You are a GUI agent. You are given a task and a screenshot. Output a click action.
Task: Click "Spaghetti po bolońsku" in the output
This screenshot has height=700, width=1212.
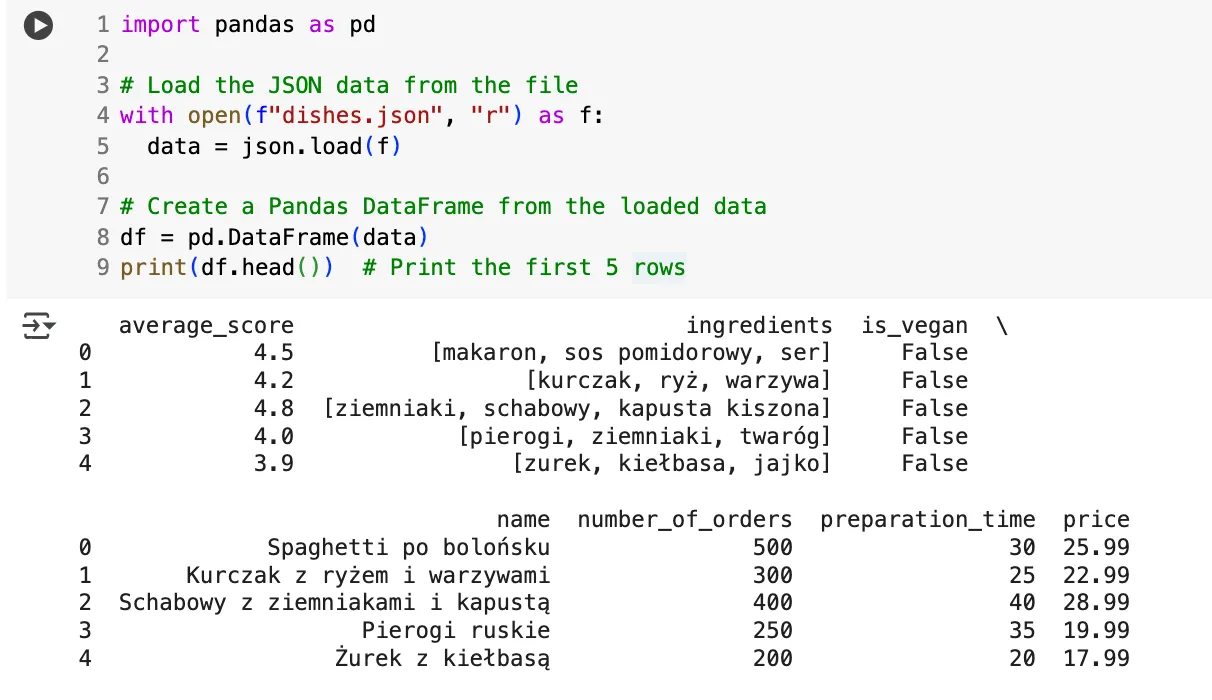pyautogui.click(x=408, y=548)
